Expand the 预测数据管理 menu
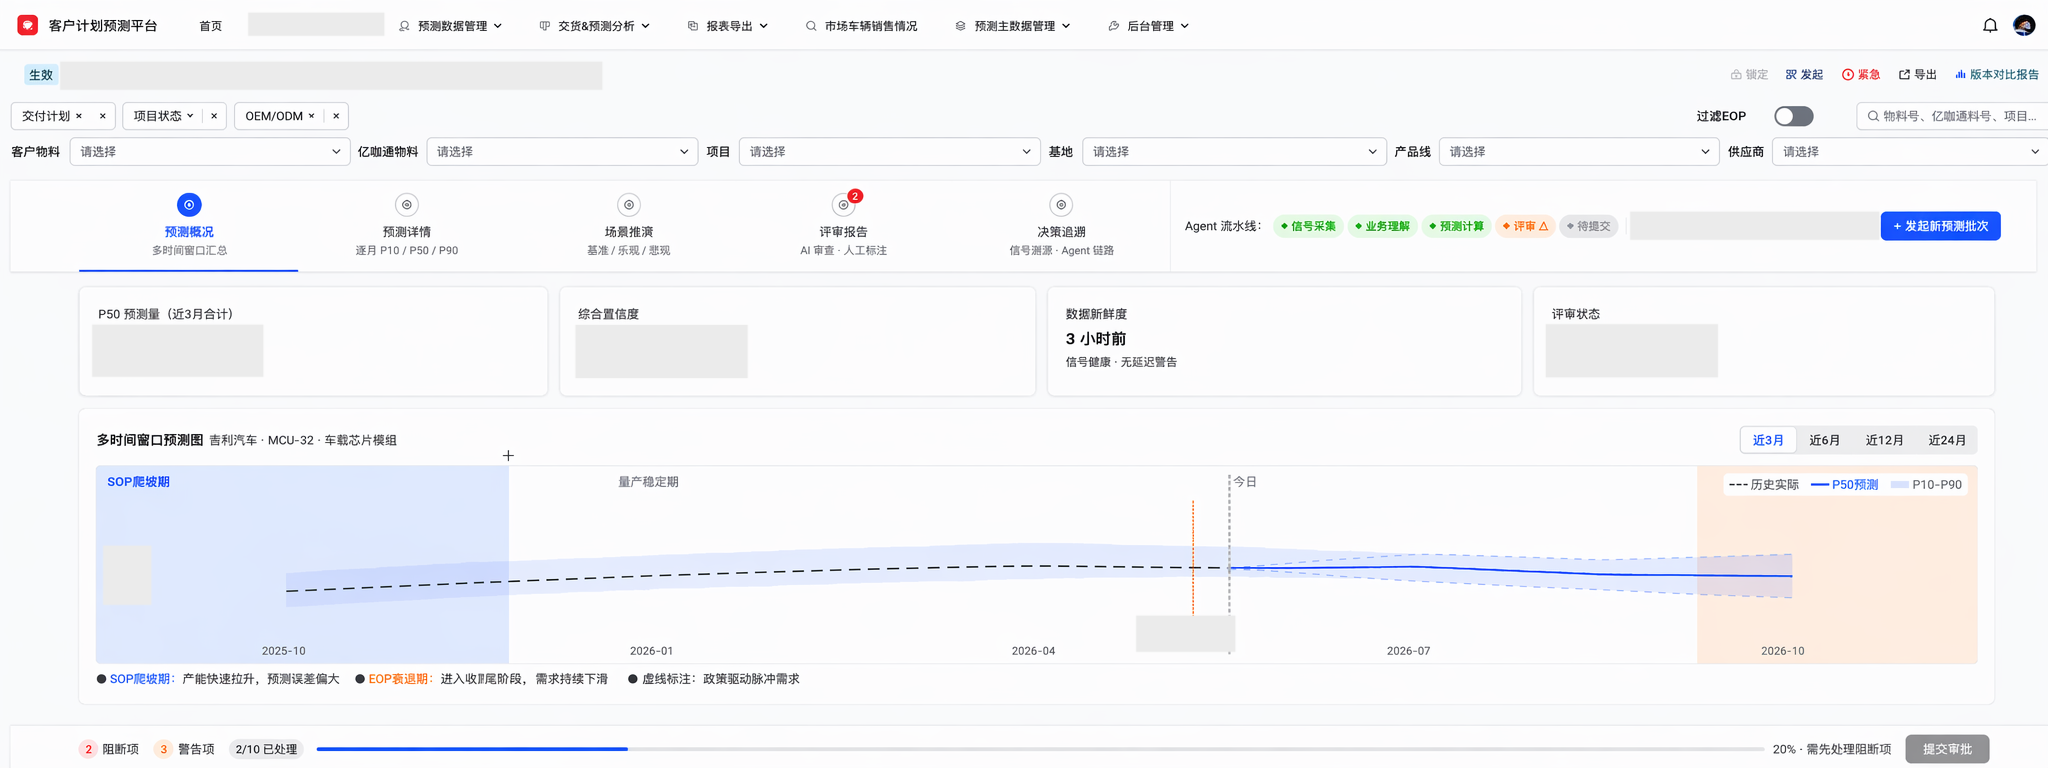Screen dimensions: 2048x768 click(x=450, y=26)
